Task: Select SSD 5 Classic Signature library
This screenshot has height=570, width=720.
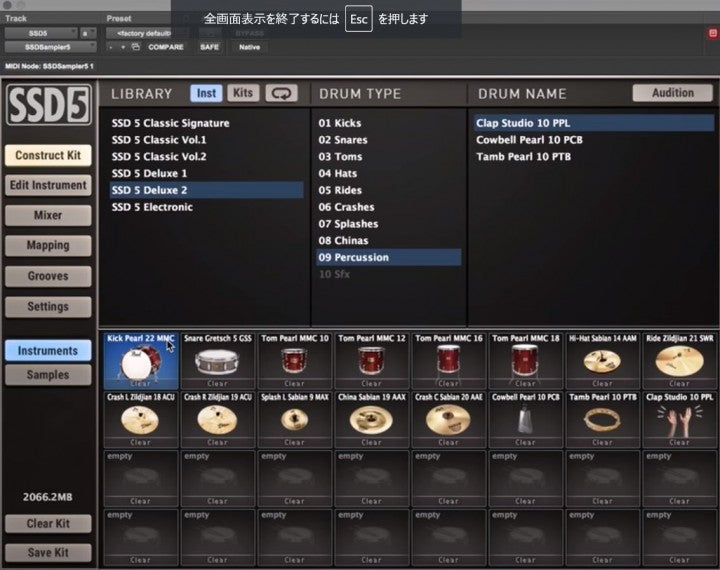Action: click(x=170, y=123)
